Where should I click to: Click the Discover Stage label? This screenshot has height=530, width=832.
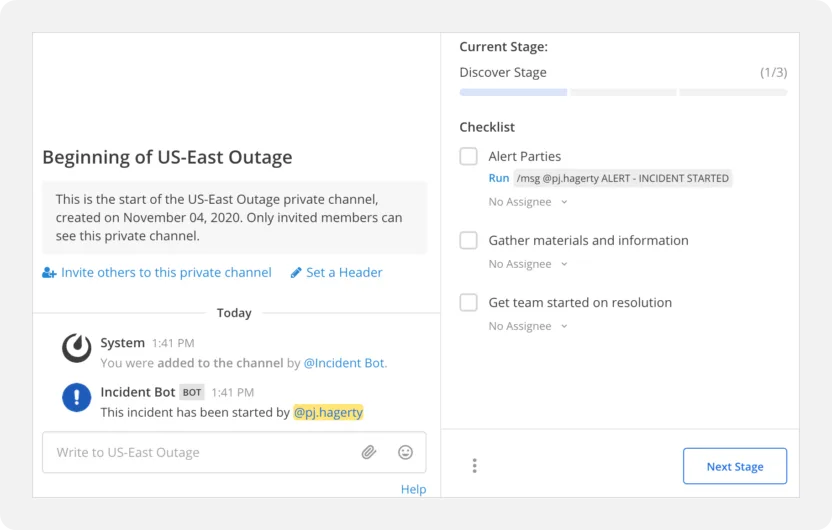pyautogui.click(x=503, y=73)
